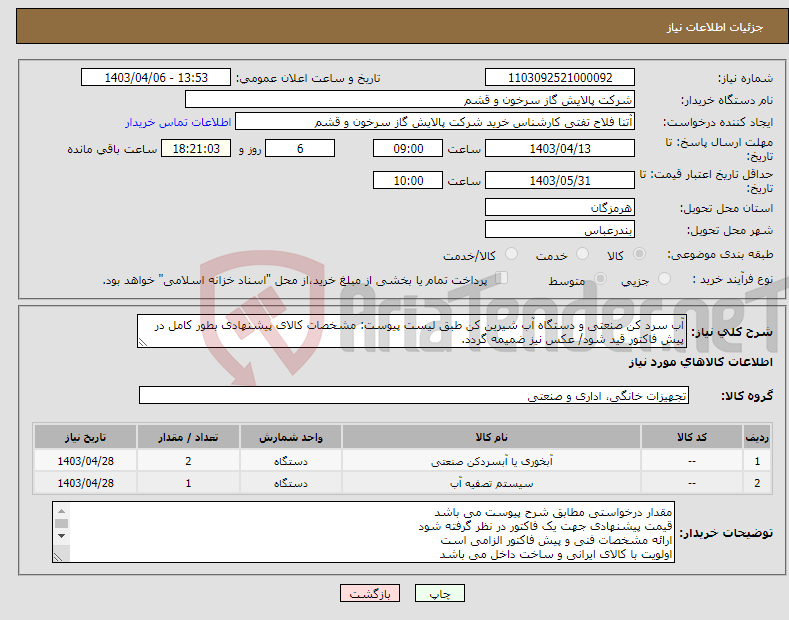Click scroll down arrow in buyer notes
Viewport: 789px width, 620px height.
coord(61,536)
